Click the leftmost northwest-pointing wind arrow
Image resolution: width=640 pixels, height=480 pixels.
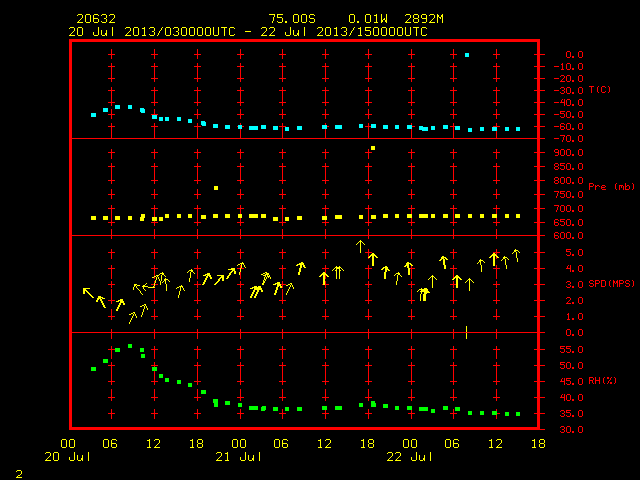[x=89, y=293]
